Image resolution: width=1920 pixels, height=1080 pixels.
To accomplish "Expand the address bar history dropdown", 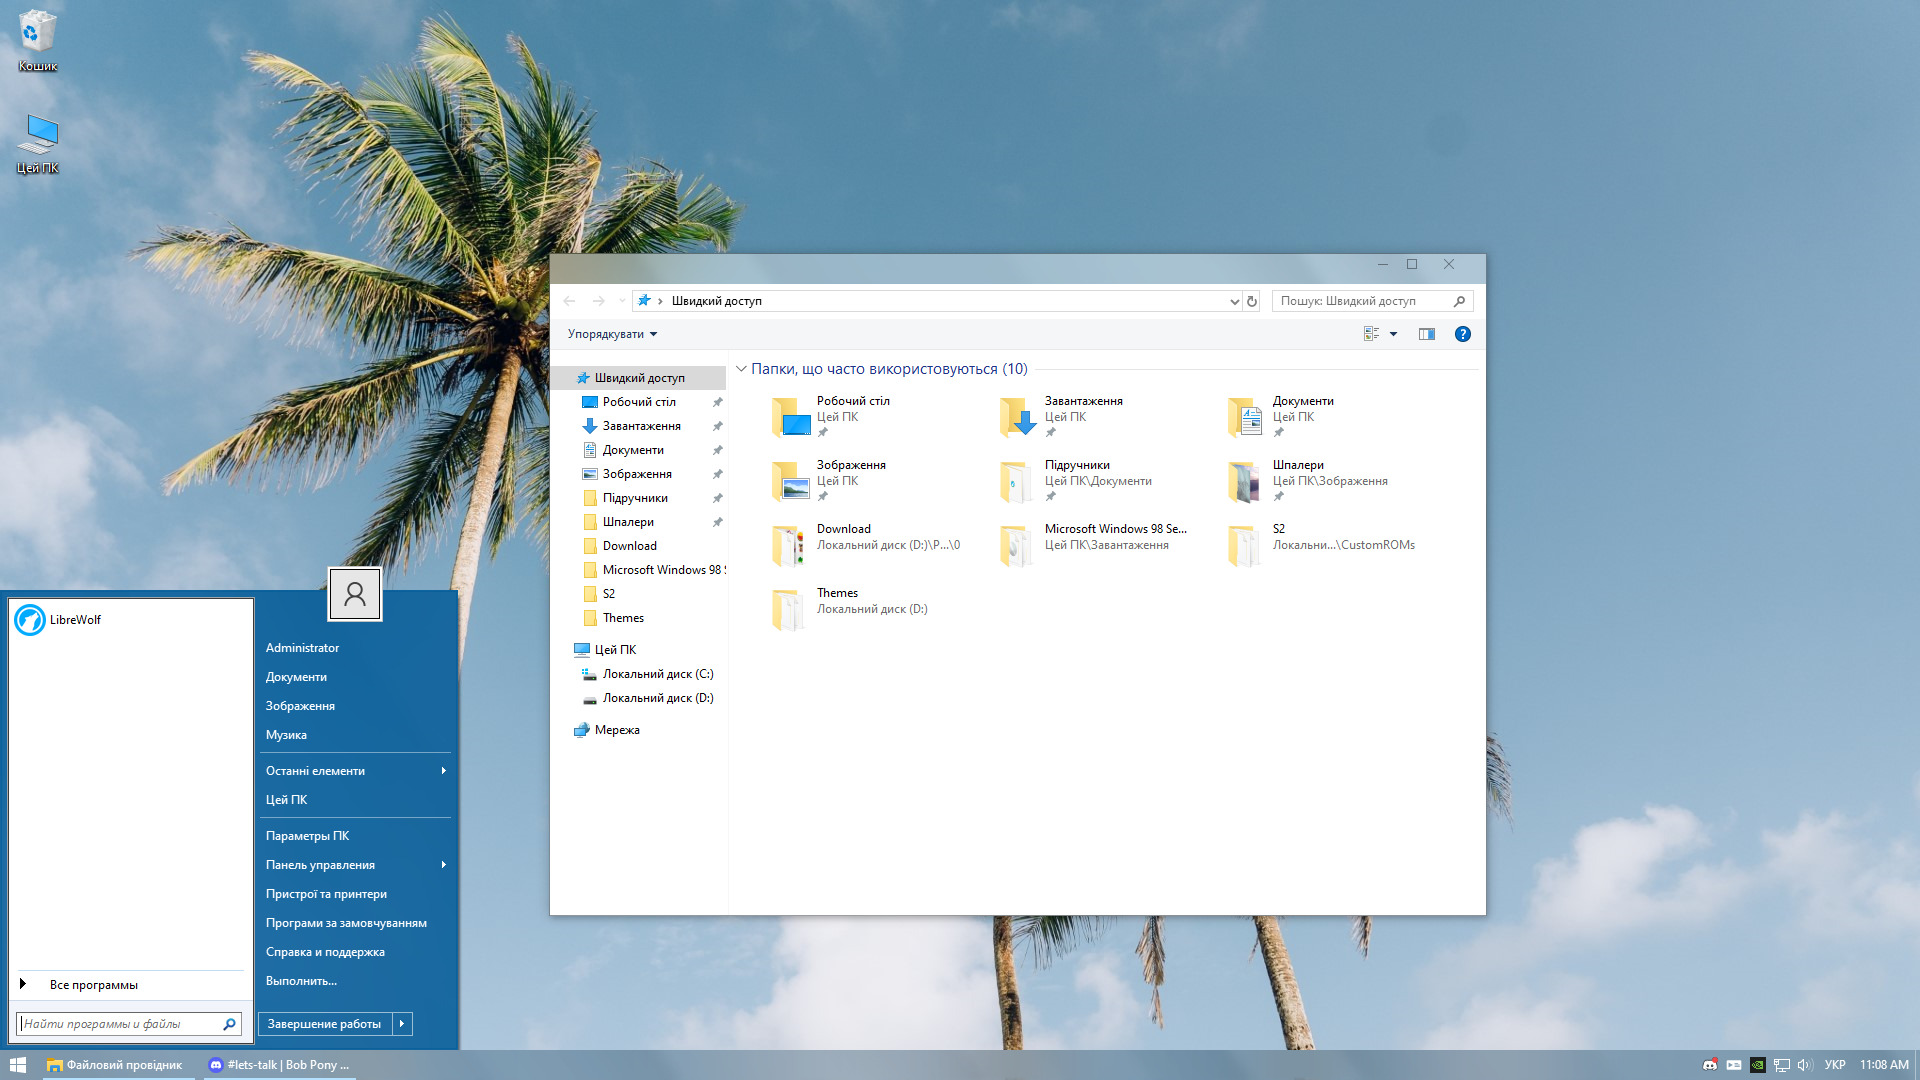I will [x=1234, y=301].
